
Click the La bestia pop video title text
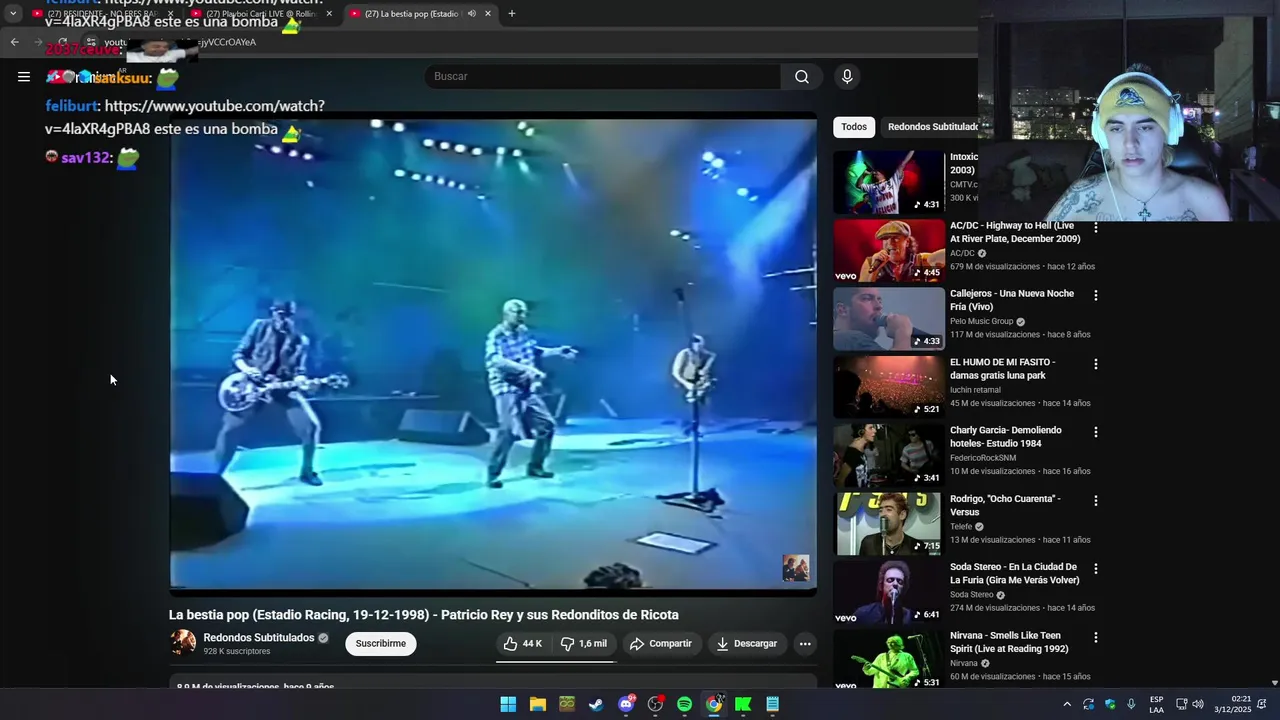tap(424, 615)
